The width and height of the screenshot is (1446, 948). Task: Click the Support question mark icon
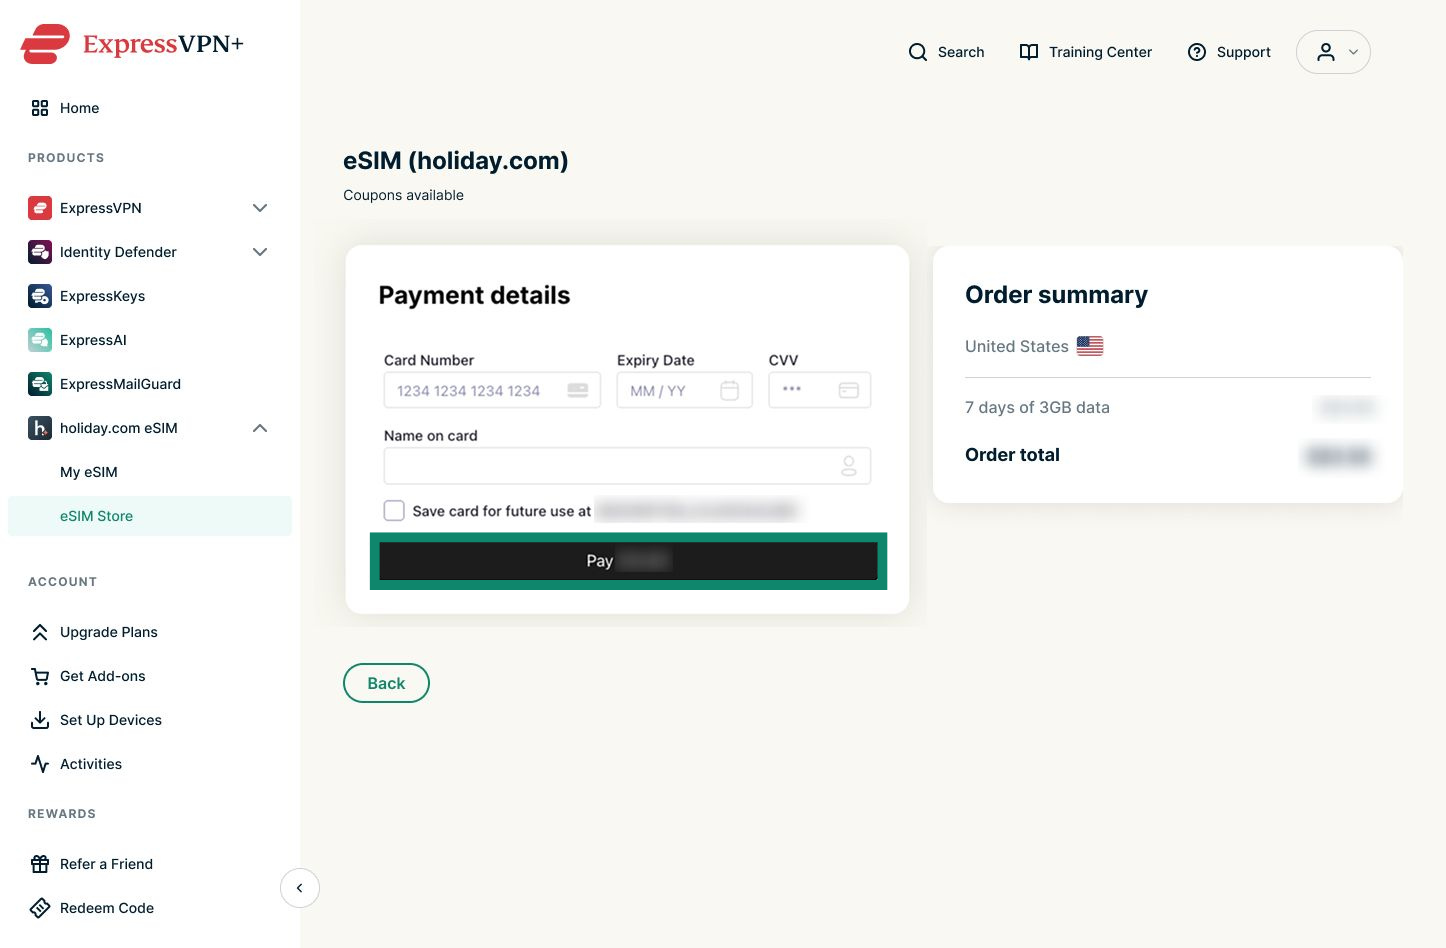pyautogui.click(x=1196, y=52)
